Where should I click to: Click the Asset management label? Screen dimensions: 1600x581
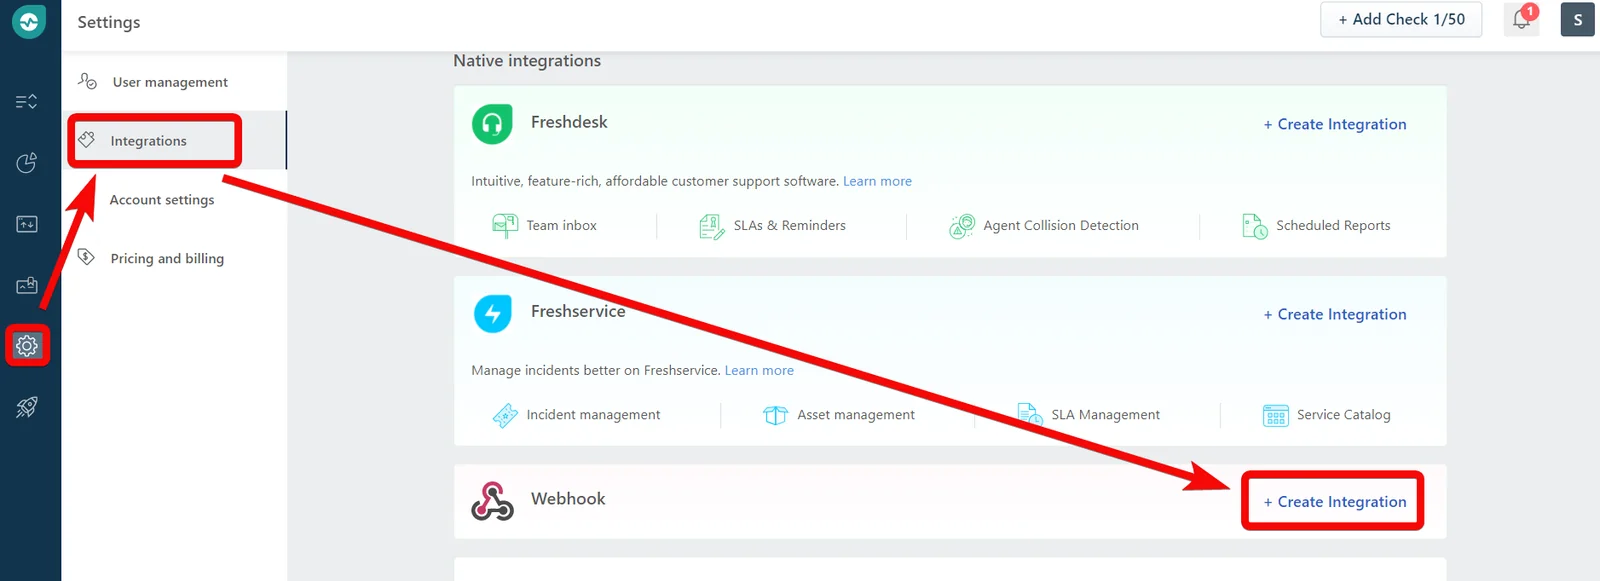[x=855, y=415]
